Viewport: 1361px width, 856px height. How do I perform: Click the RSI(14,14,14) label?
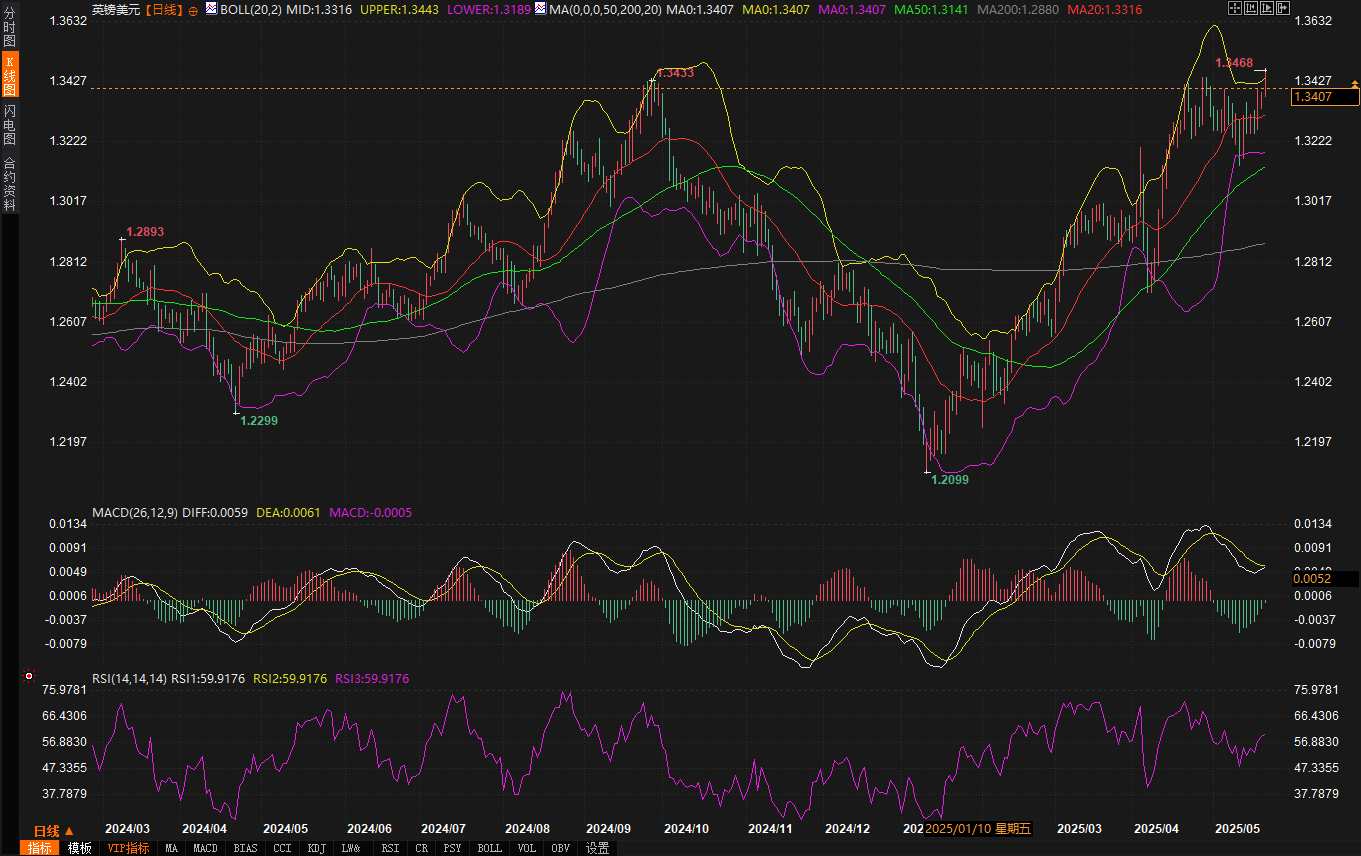click(x=129, y=679)
